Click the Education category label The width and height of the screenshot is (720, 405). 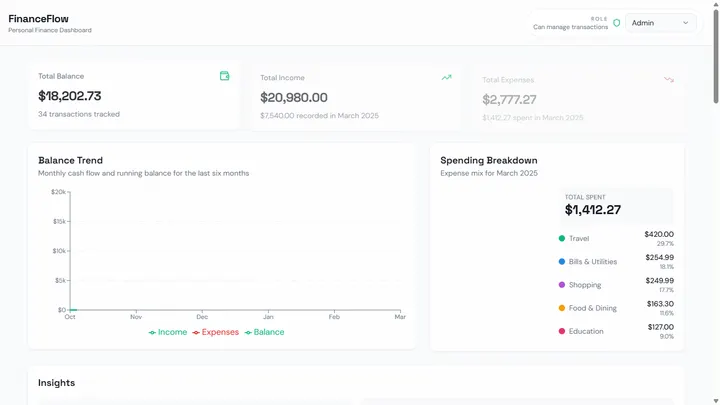point(586,331)
